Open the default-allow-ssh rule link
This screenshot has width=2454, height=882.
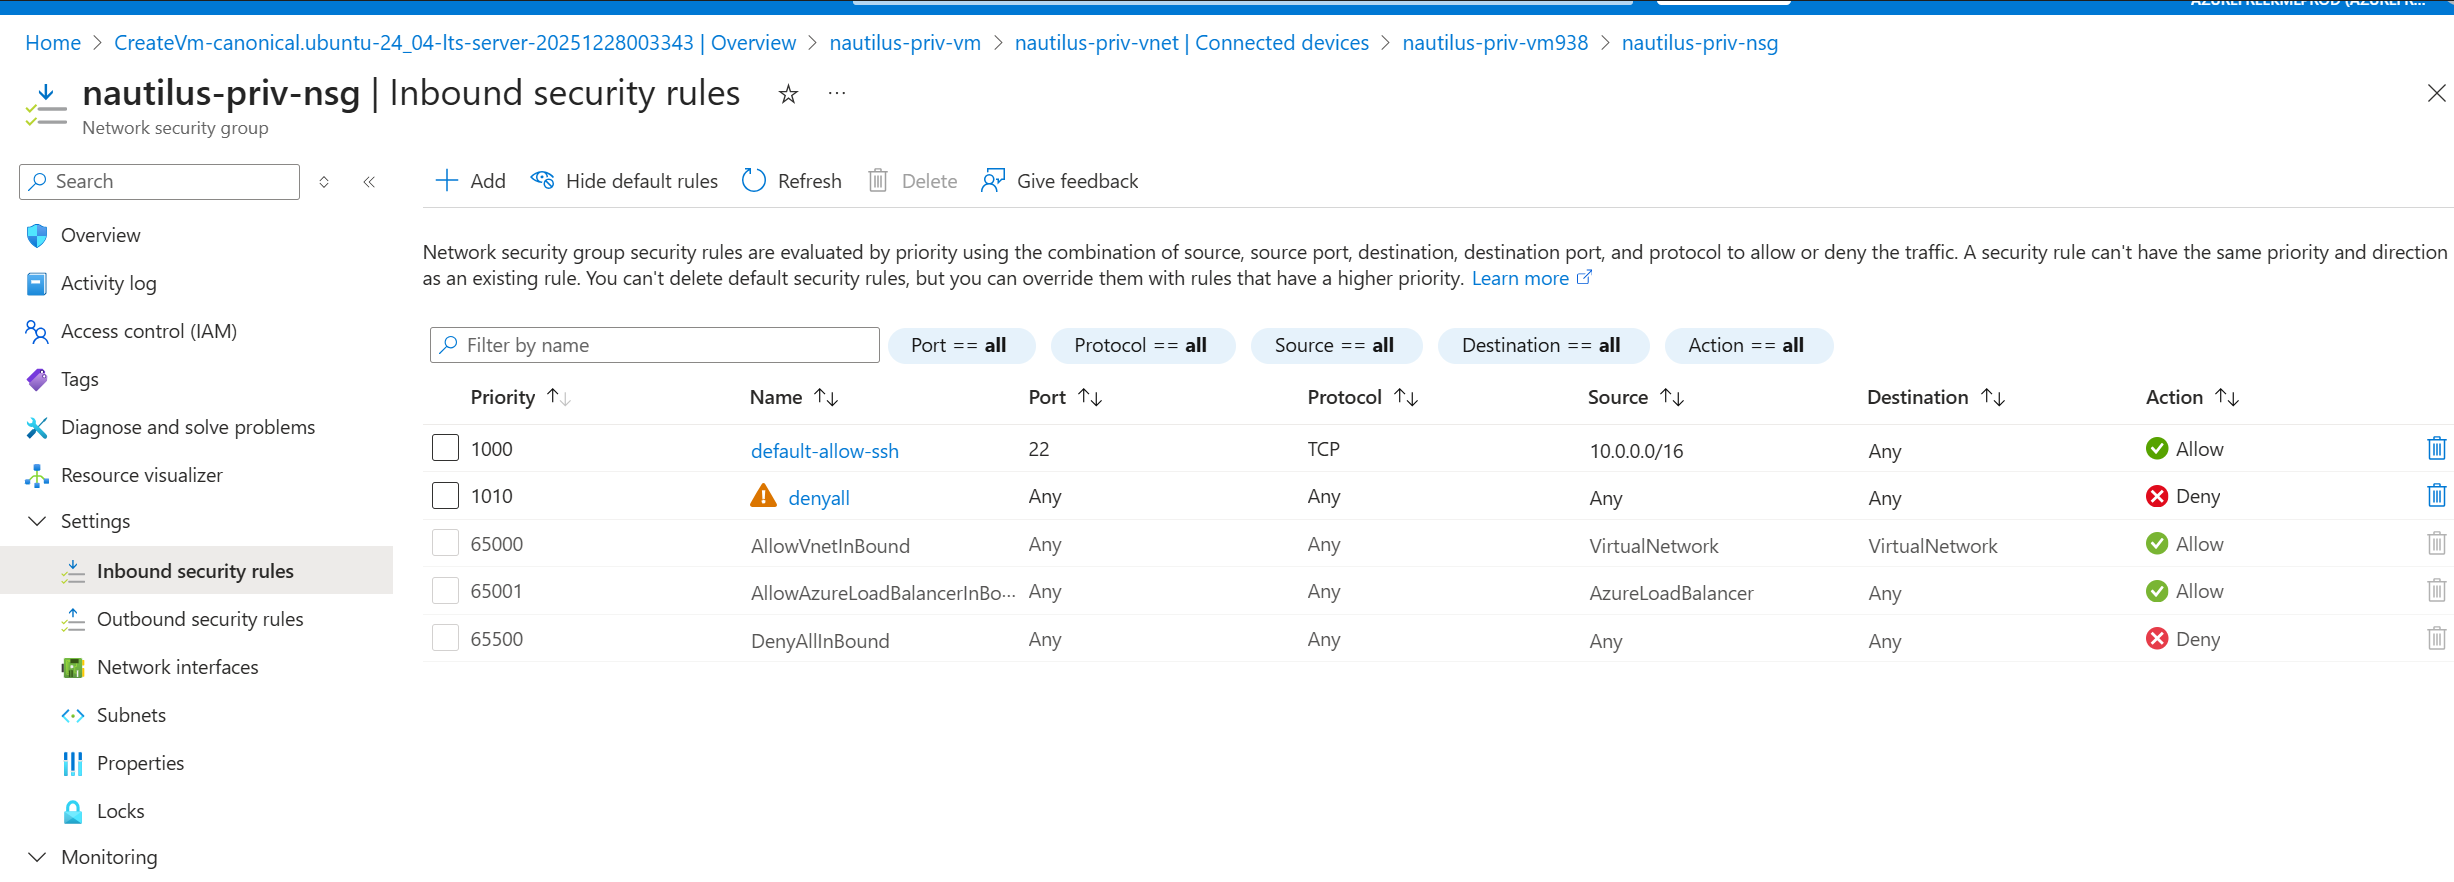tap(824, 451)
